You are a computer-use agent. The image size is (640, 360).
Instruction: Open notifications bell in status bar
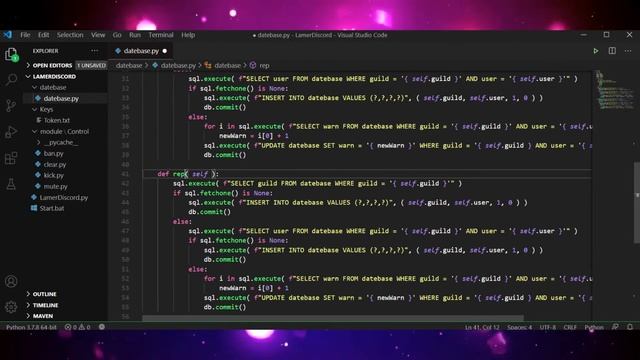coord(630,327)
